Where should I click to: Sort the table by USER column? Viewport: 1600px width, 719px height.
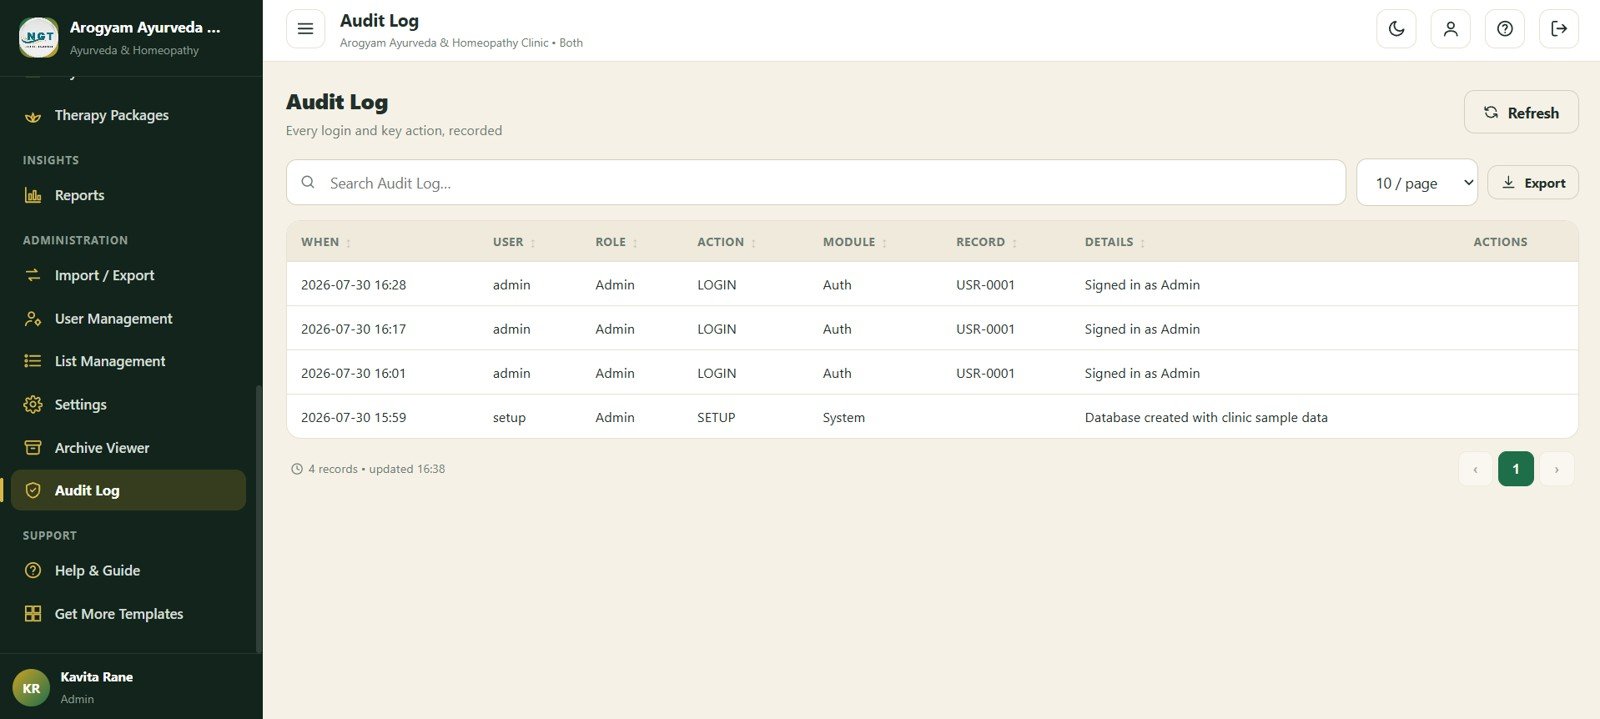pos(514,242)
